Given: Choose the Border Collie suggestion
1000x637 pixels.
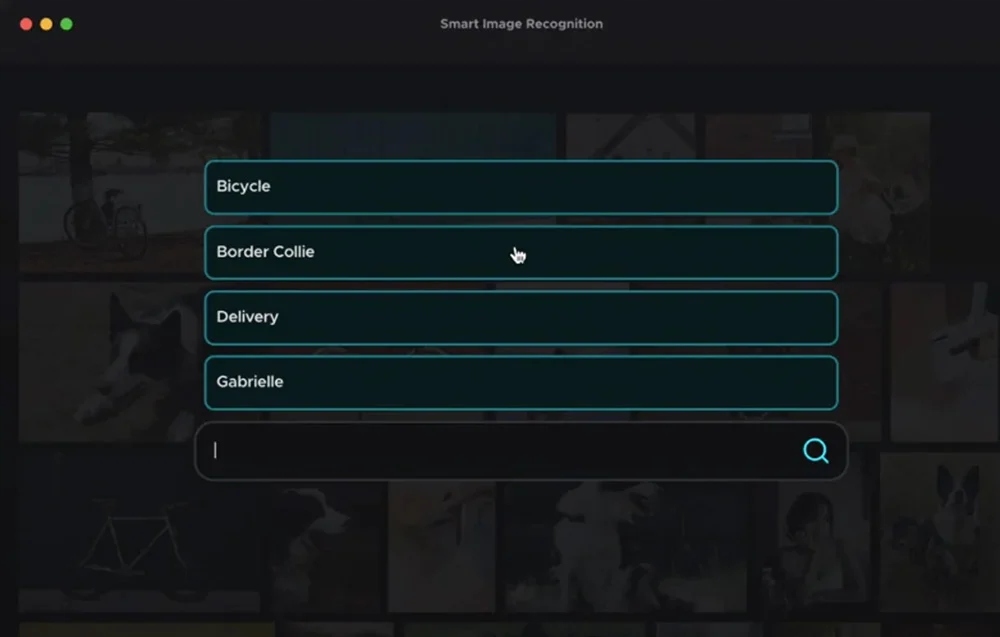Looking at the screenshot, I should click(521, 252).
